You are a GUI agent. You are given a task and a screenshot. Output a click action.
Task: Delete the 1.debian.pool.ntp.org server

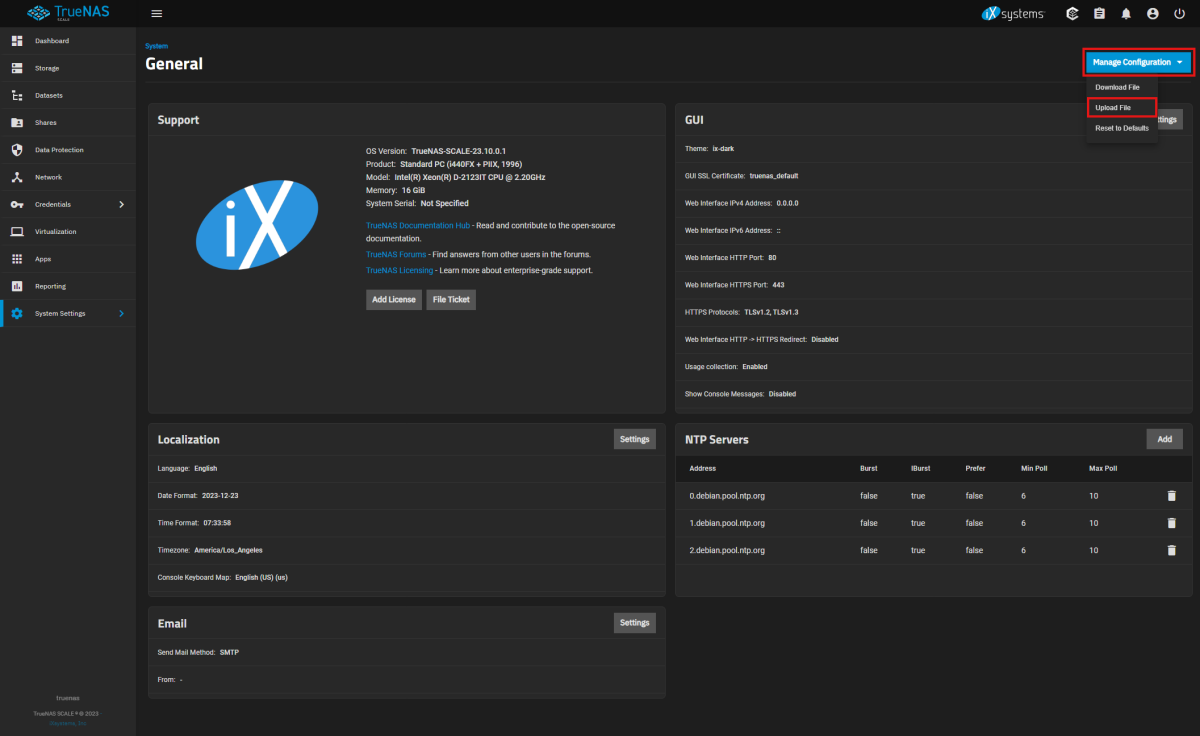(x=1171, y=523)
